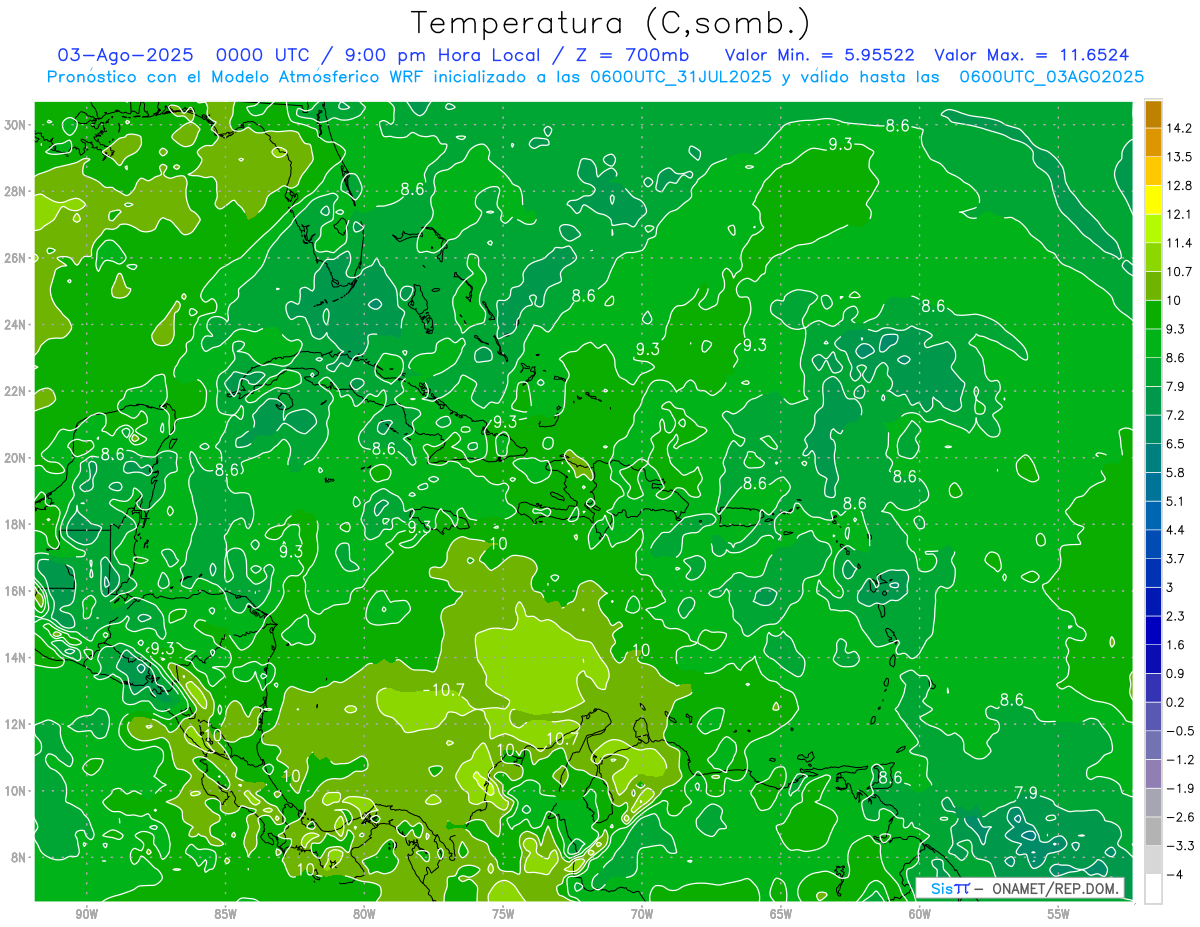The height and width of the screenshot is (927, 1200).
Task: Click the 28N latitude axis label
Action: point(17,191)
